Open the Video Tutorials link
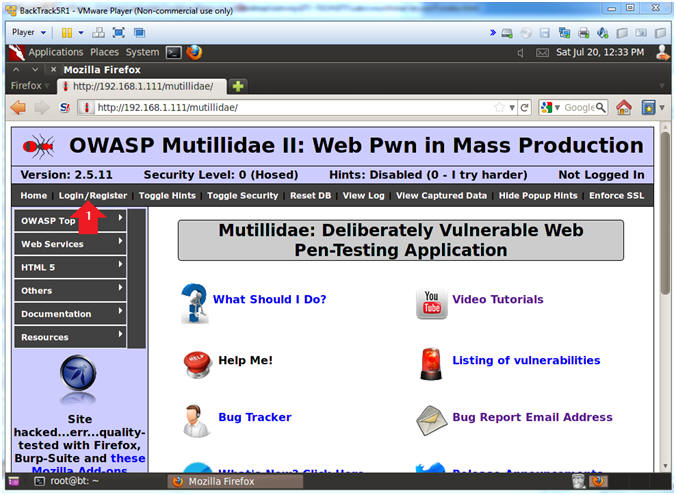This screenshot has height=495, width=676. [498, 299]
